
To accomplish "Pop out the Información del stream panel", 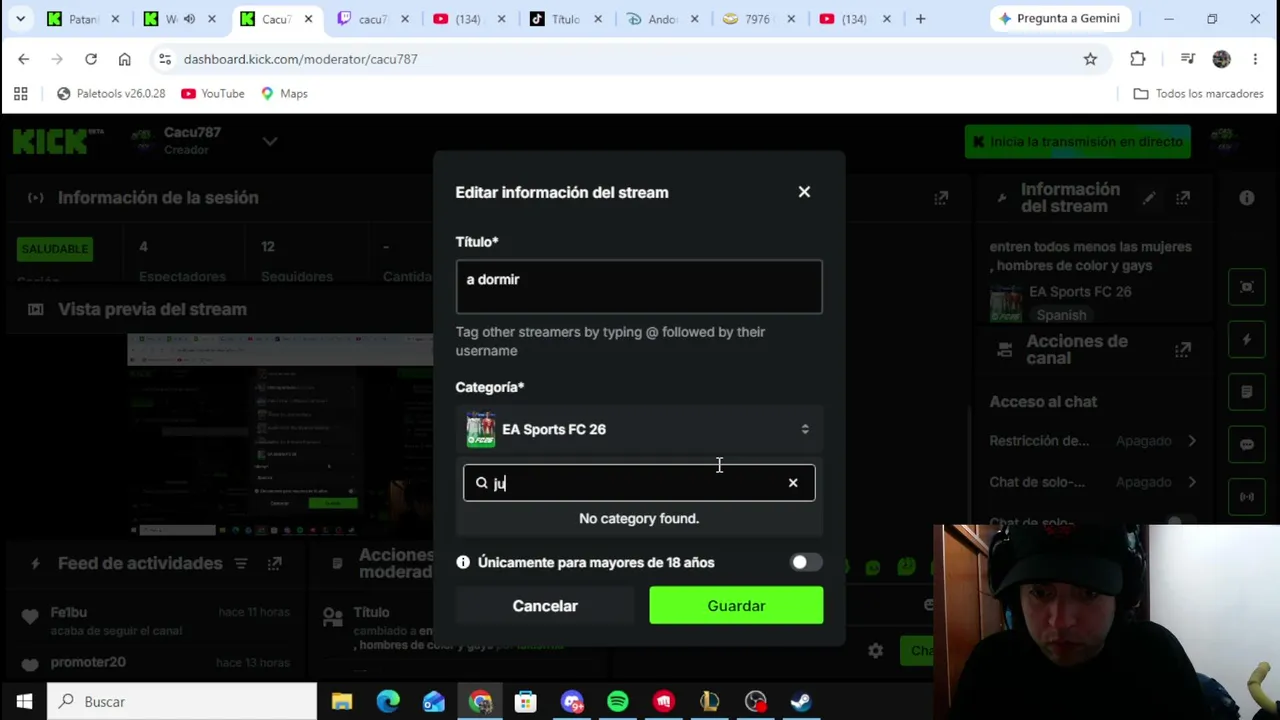I will pos(1183,198).
